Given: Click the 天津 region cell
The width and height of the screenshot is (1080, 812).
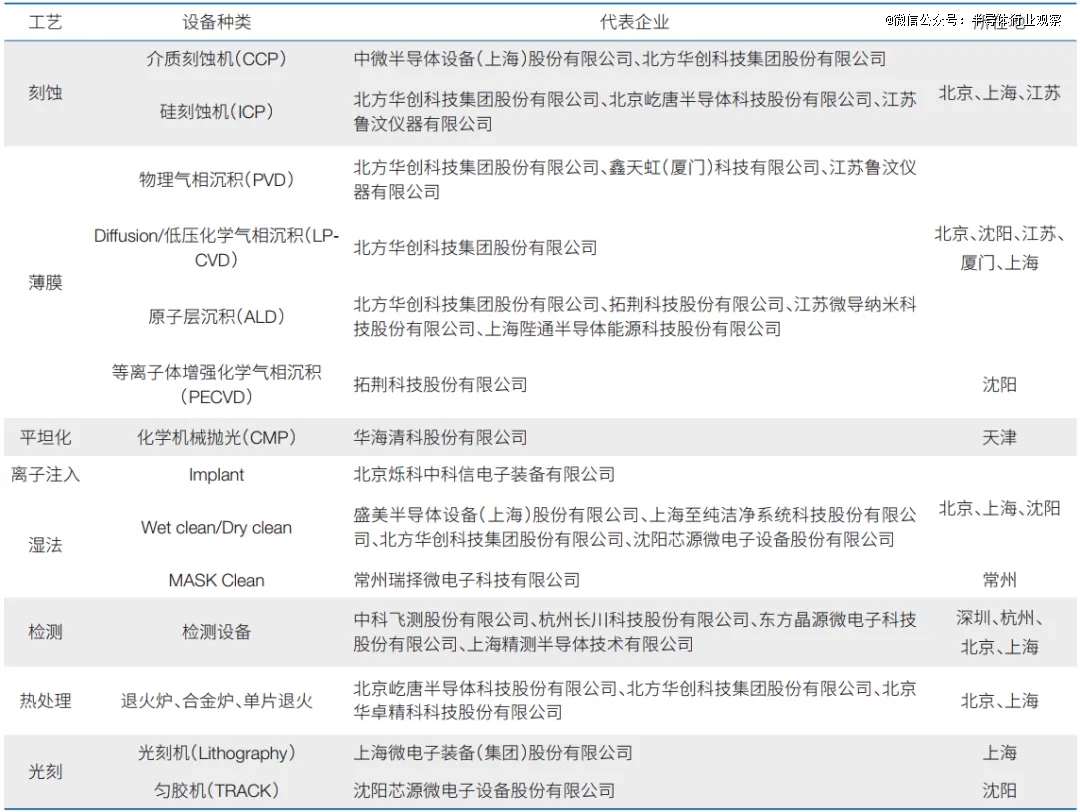Looking at the screenshot, I should [x=999, y=437].
